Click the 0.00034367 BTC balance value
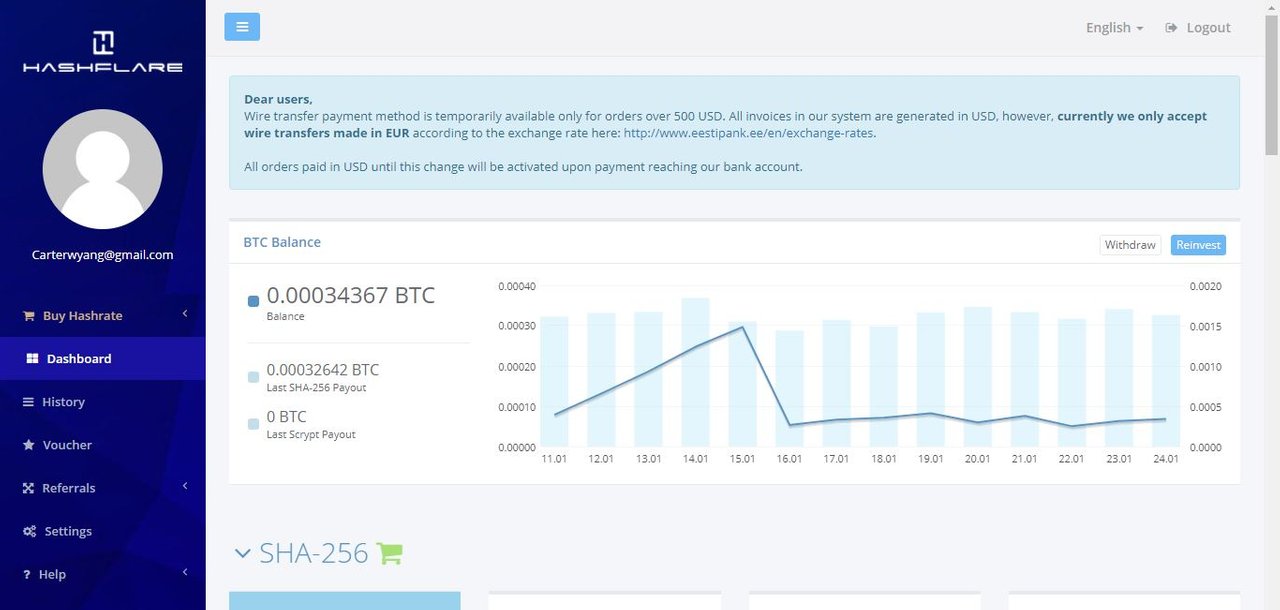 351,295
